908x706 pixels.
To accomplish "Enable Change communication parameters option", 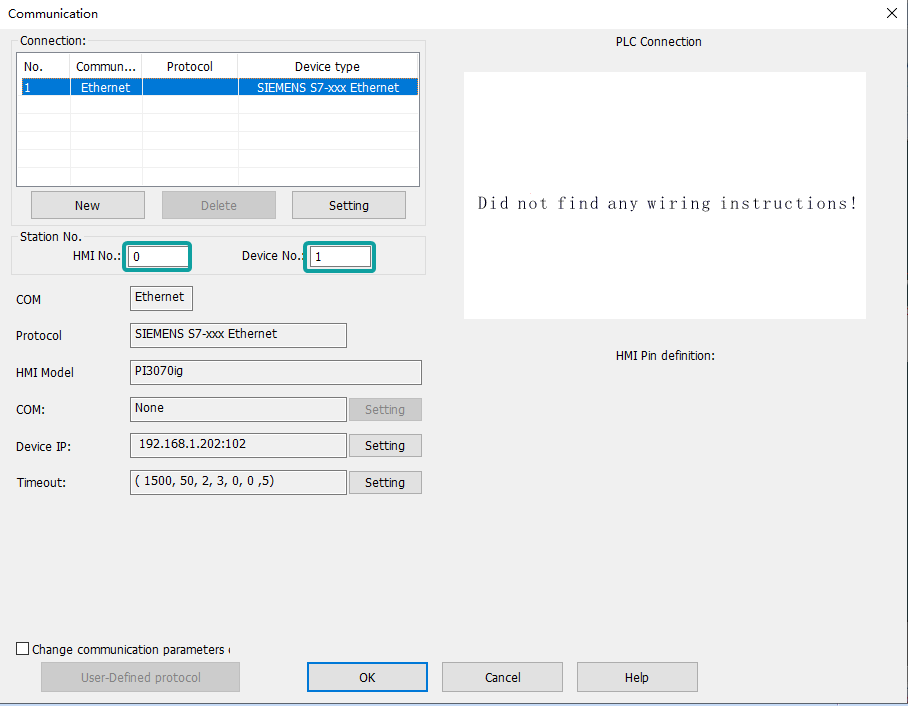I will tap(22, 648).
